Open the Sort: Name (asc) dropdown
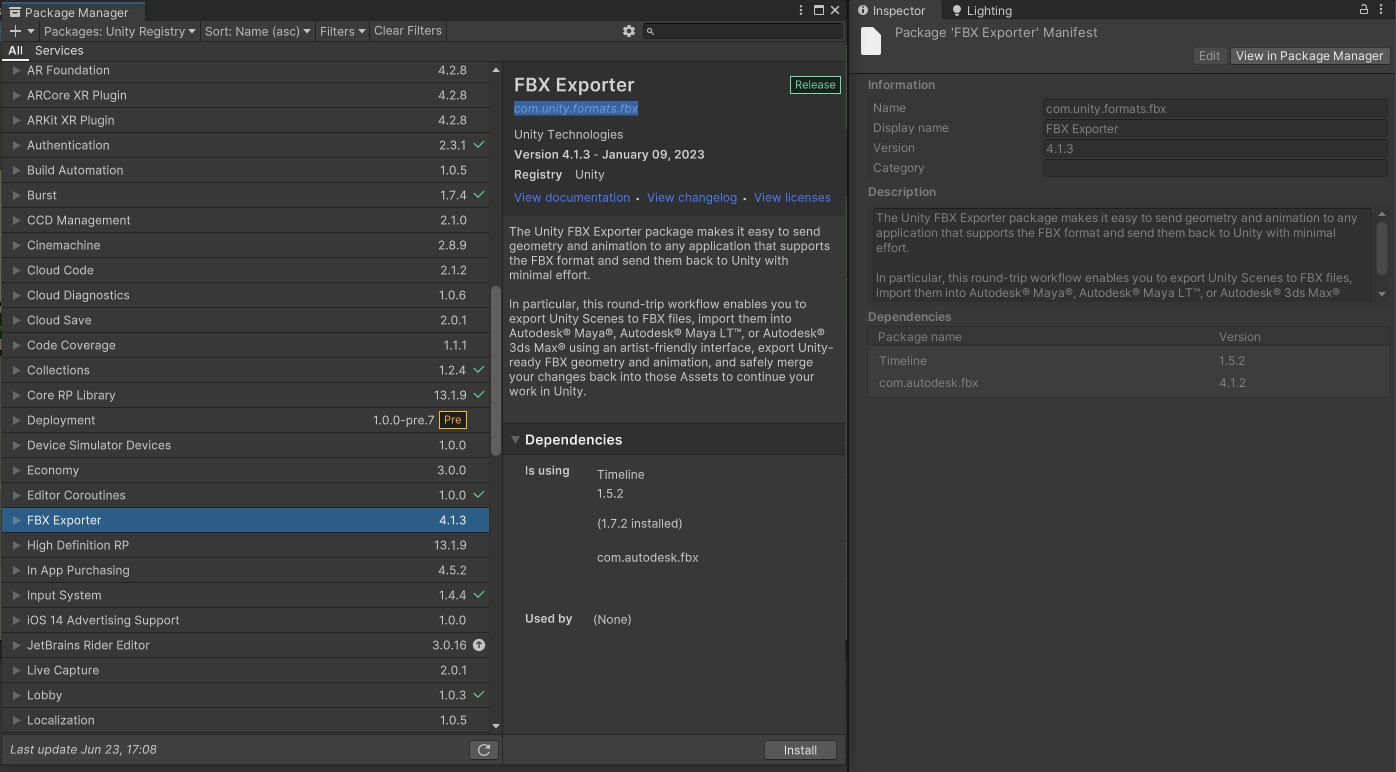This screenshot has height=772, width=1396. pos(257,31)
